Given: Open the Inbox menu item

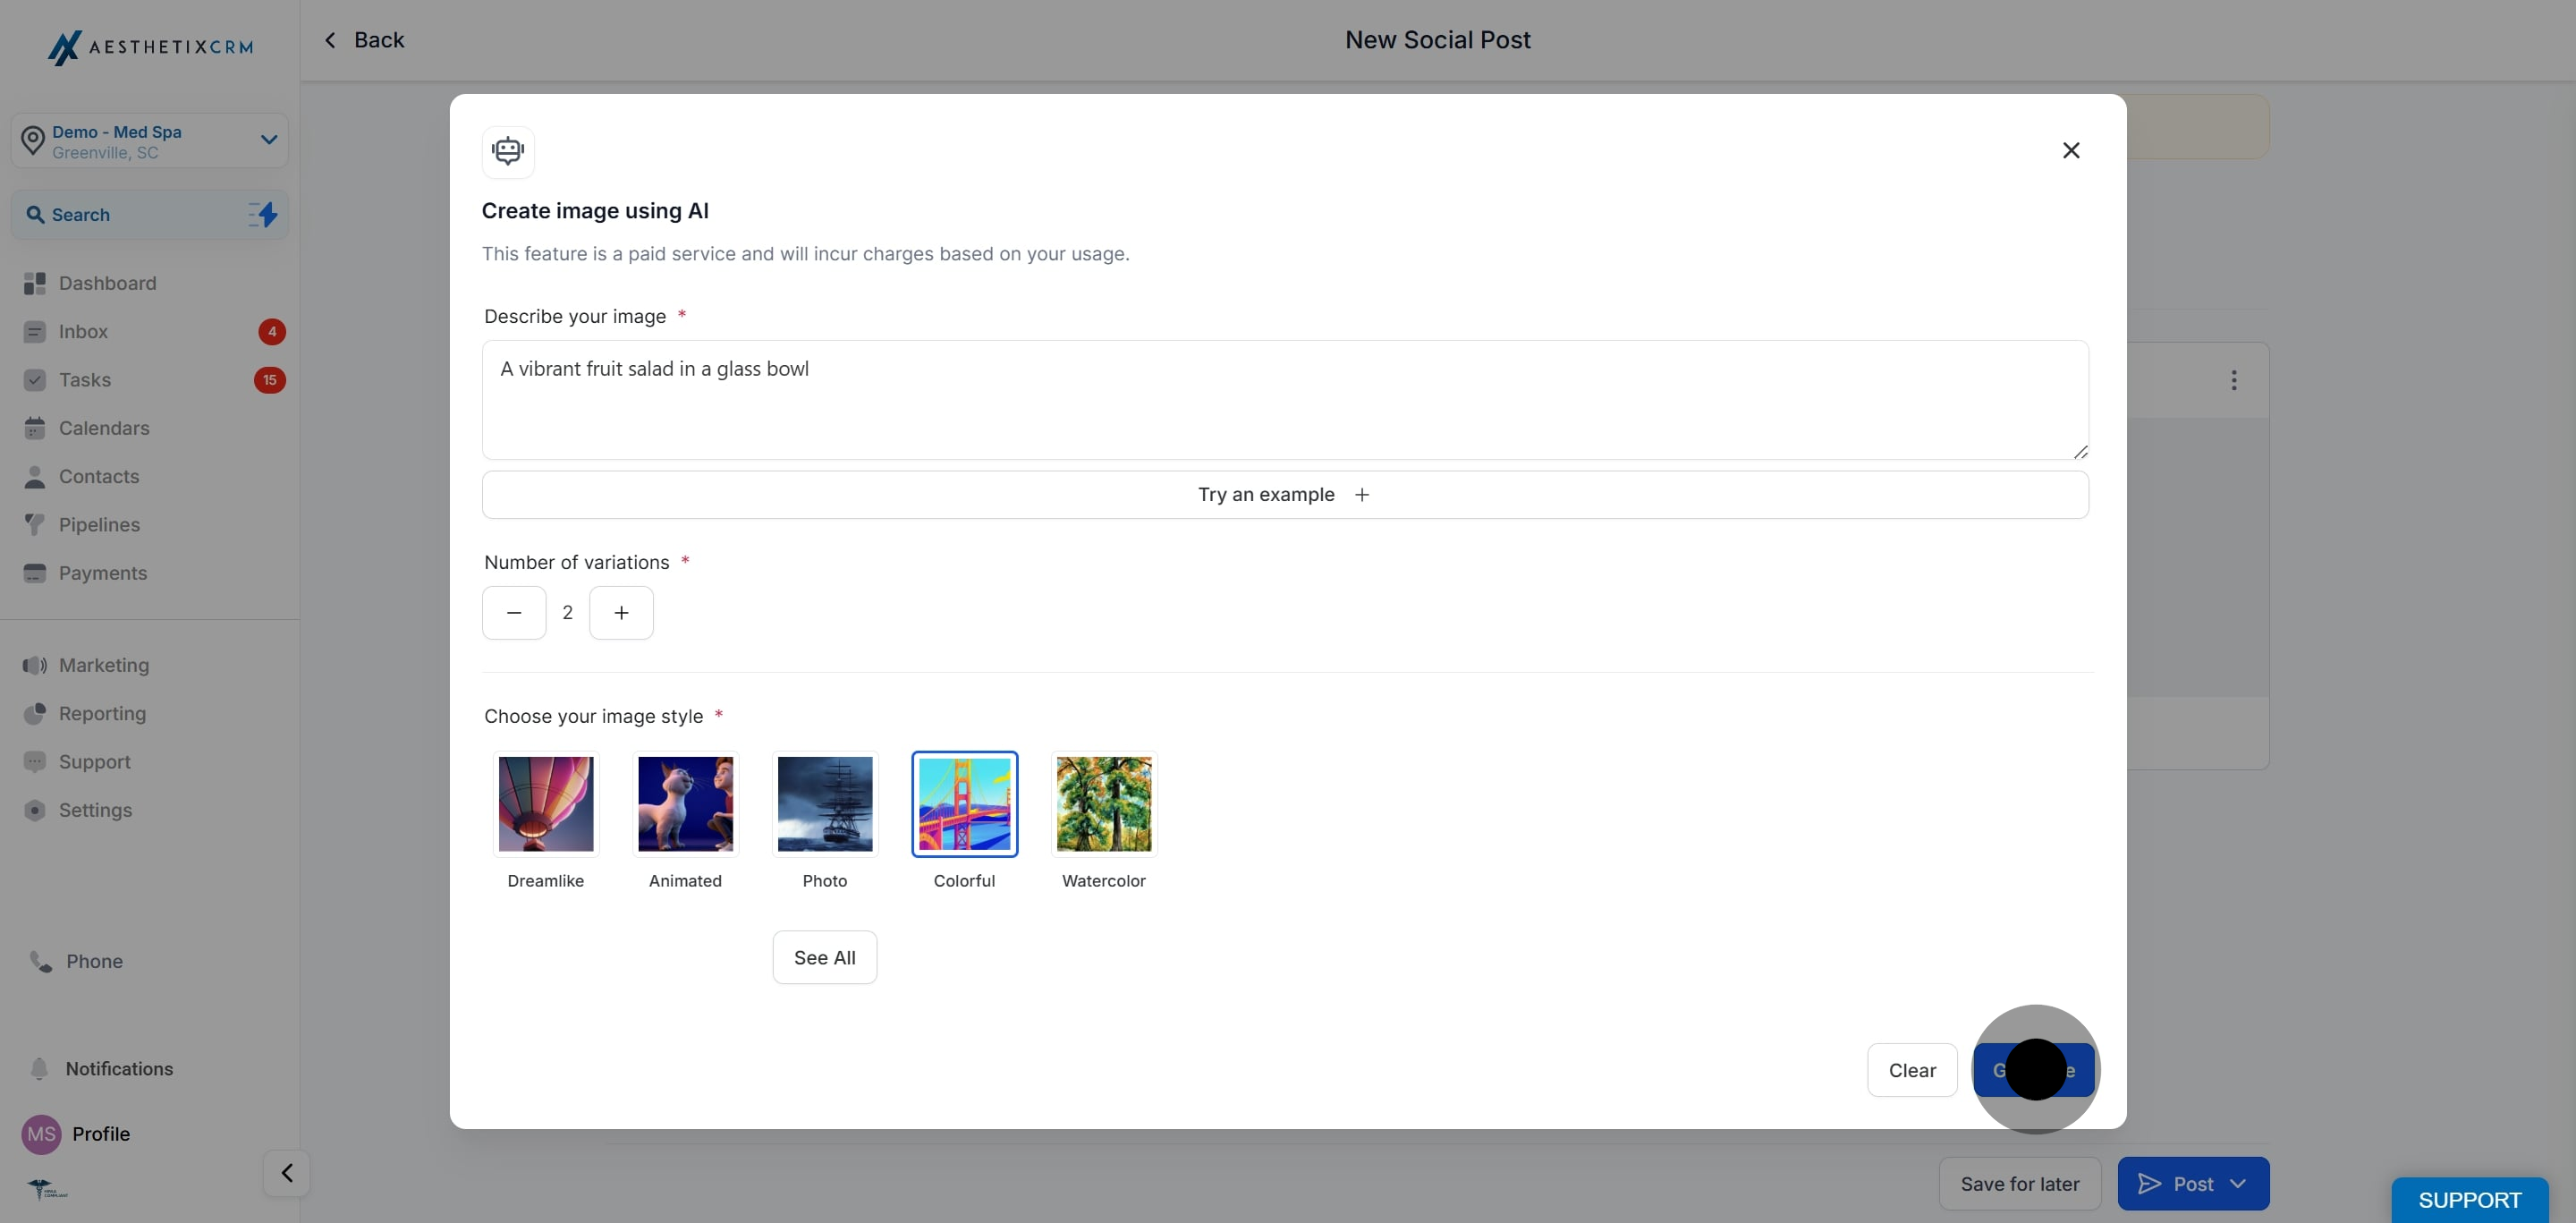Looking at the screenshot, I should 83,331.
